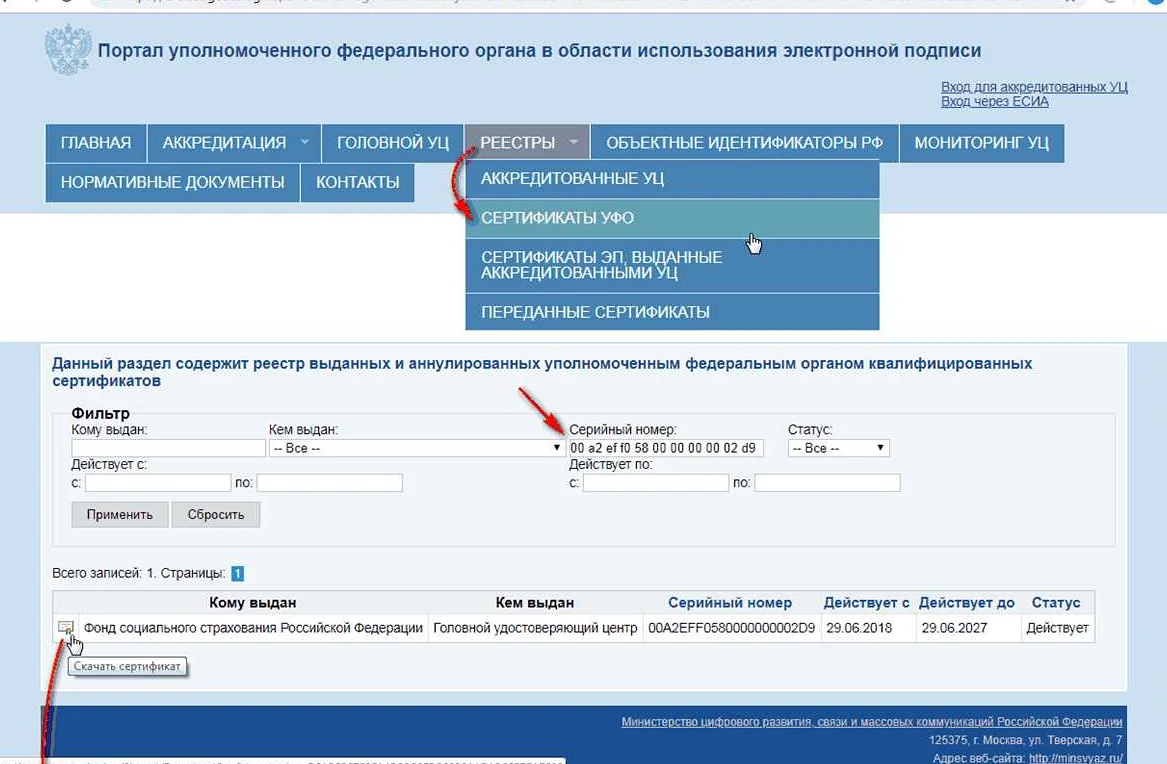
Task: Click the download certificate icon in table row
Action: tap(65, 627)
